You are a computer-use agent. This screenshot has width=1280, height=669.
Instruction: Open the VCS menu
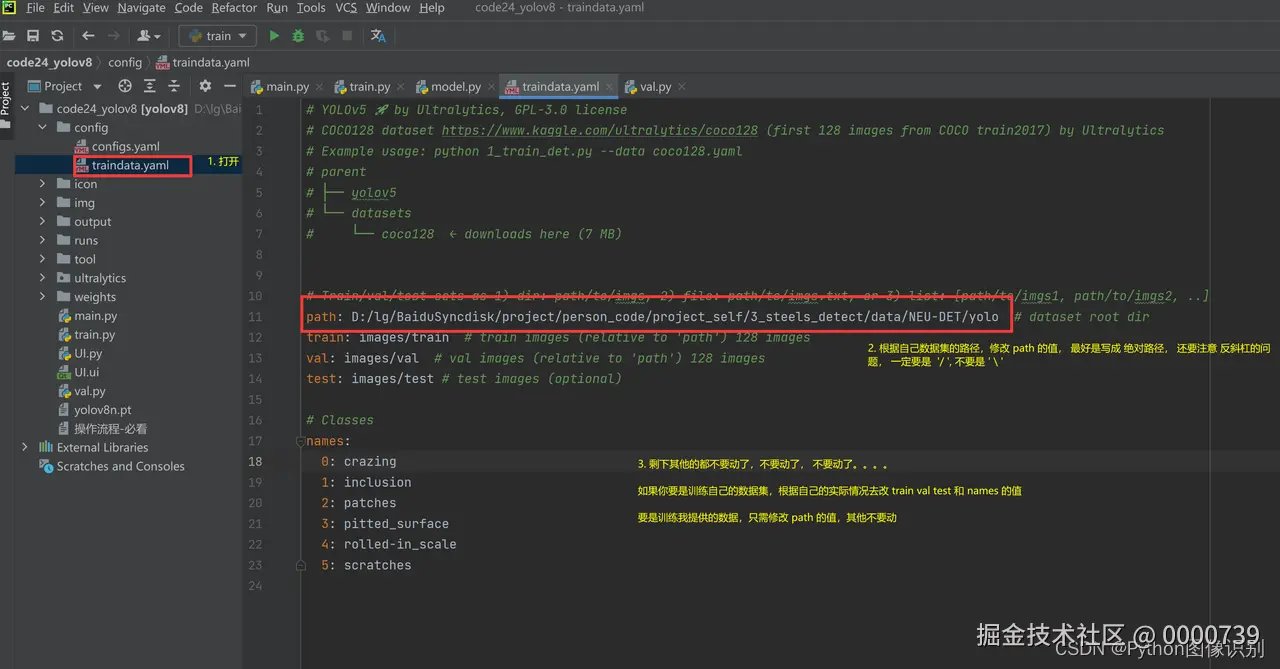pyautogui.click(x=346, y=8)
